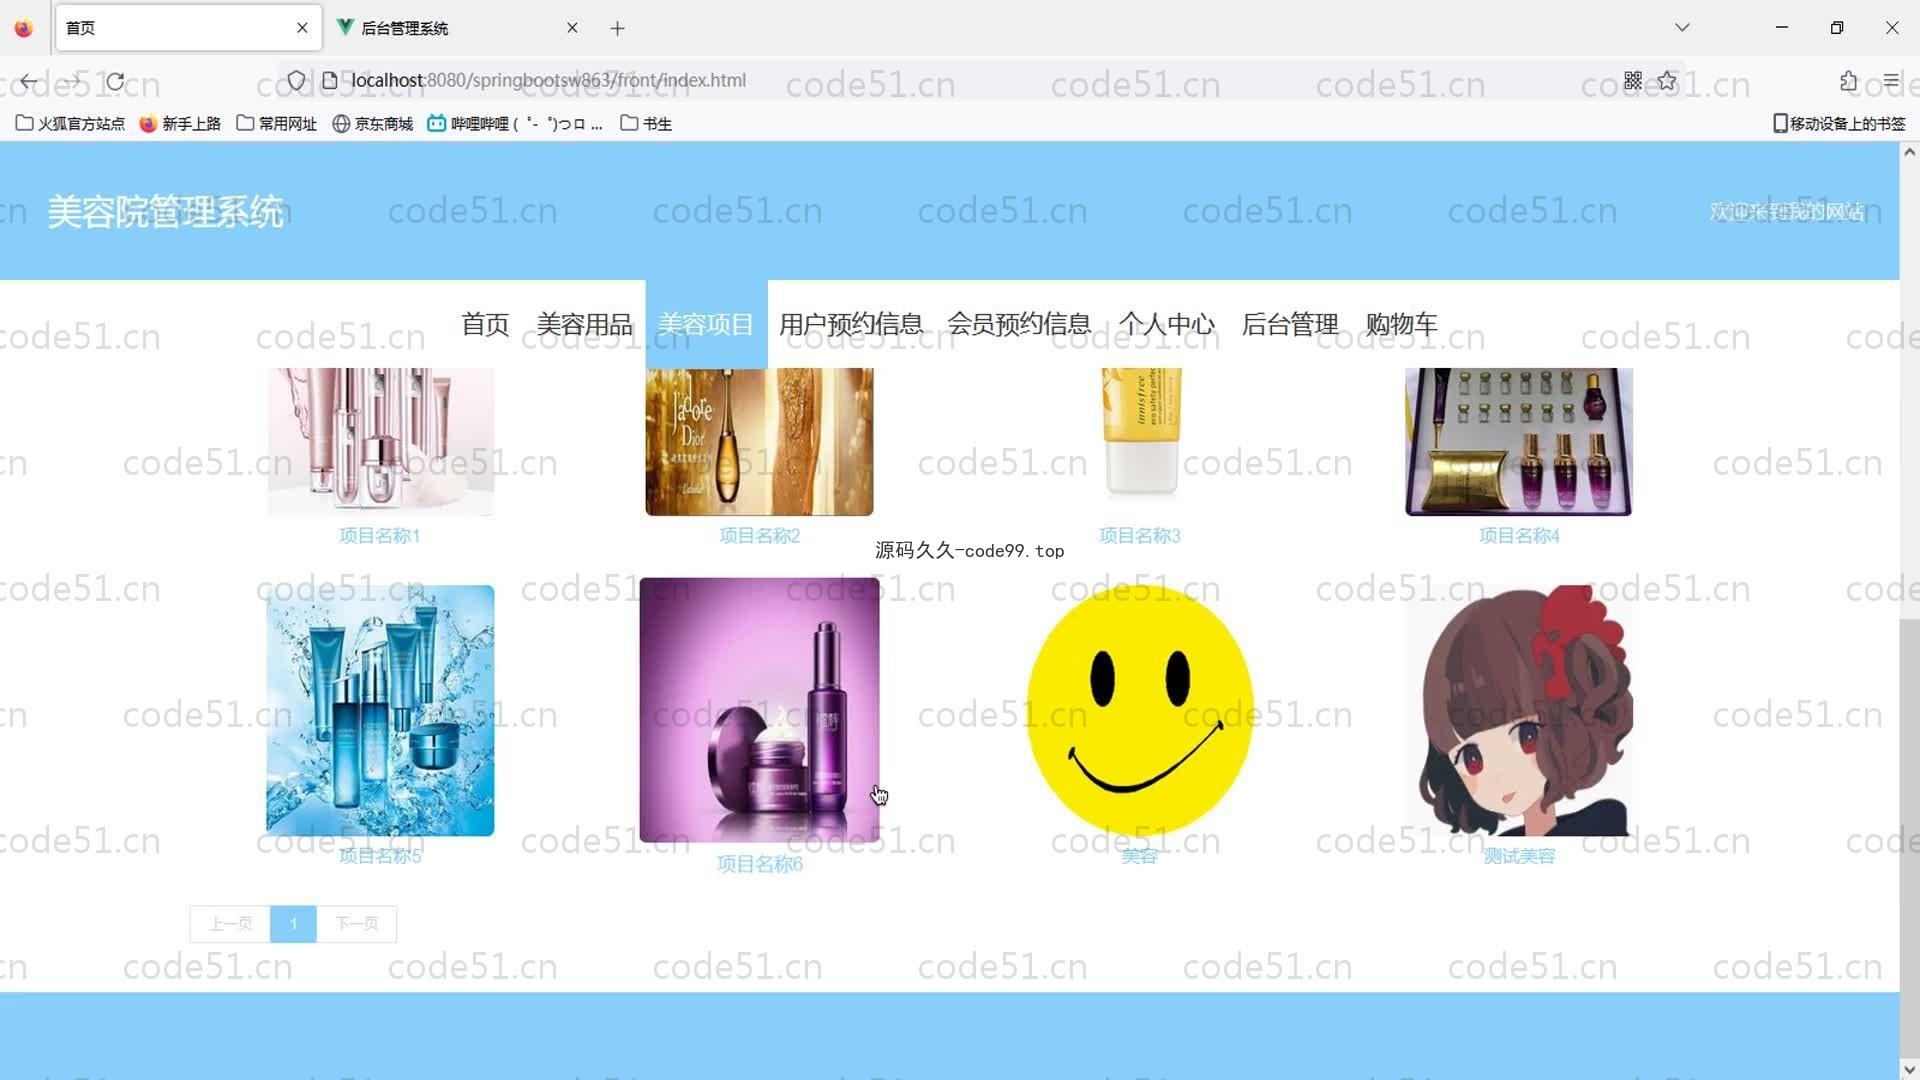
Task: Click the scrollbar up arrow
Action: point(1909,152)
